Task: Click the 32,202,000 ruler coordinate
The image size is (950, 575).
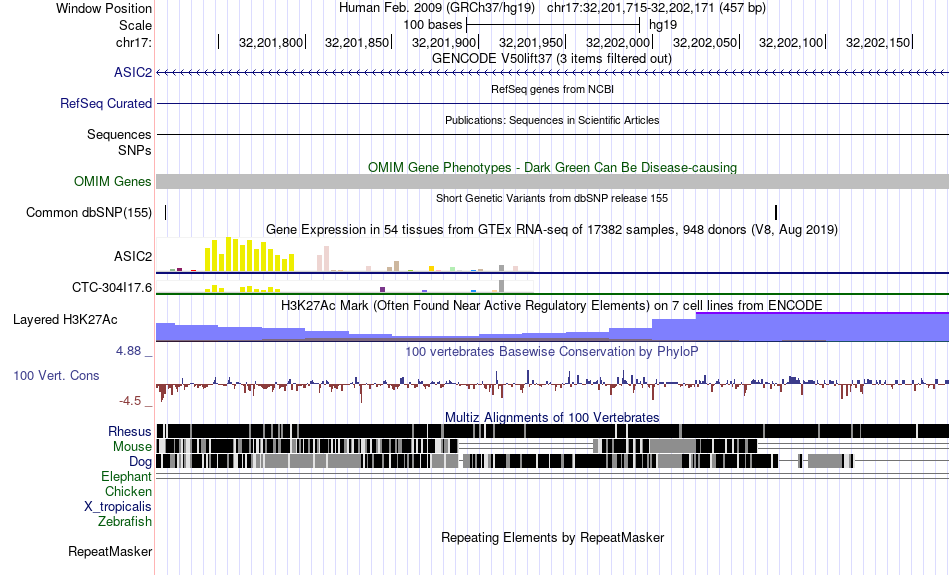Action: tap(618, 42)
